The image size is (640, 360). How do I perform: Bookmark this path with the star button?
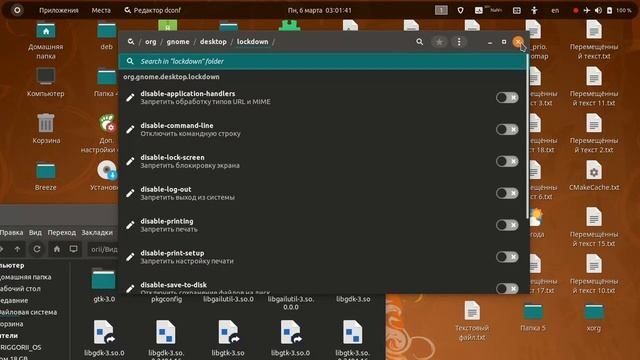tap(439, 42)
